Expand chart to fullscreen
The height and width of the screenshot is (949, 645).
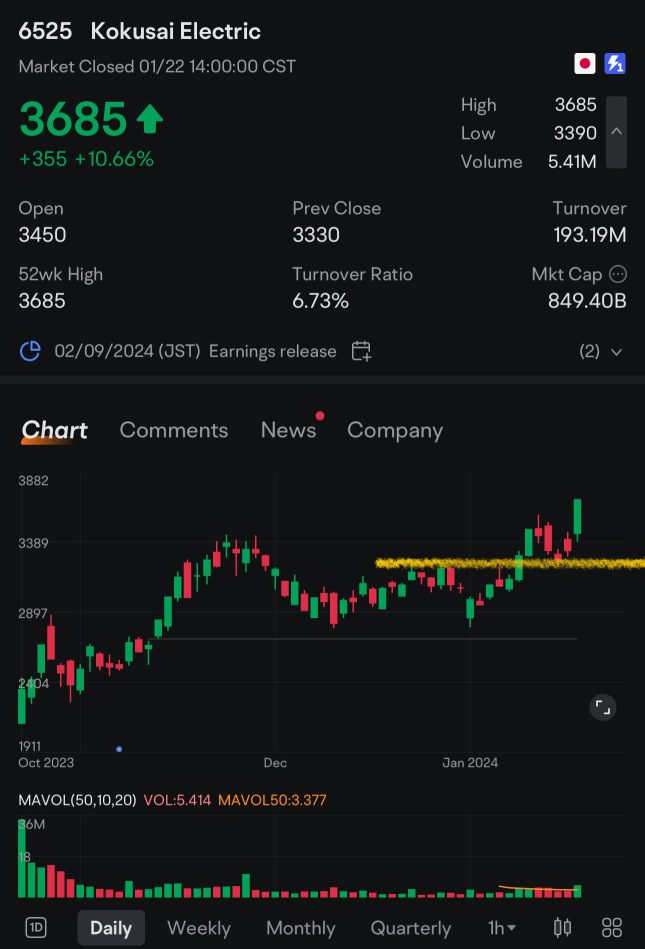pyautogui.click(x=603, y=707)
